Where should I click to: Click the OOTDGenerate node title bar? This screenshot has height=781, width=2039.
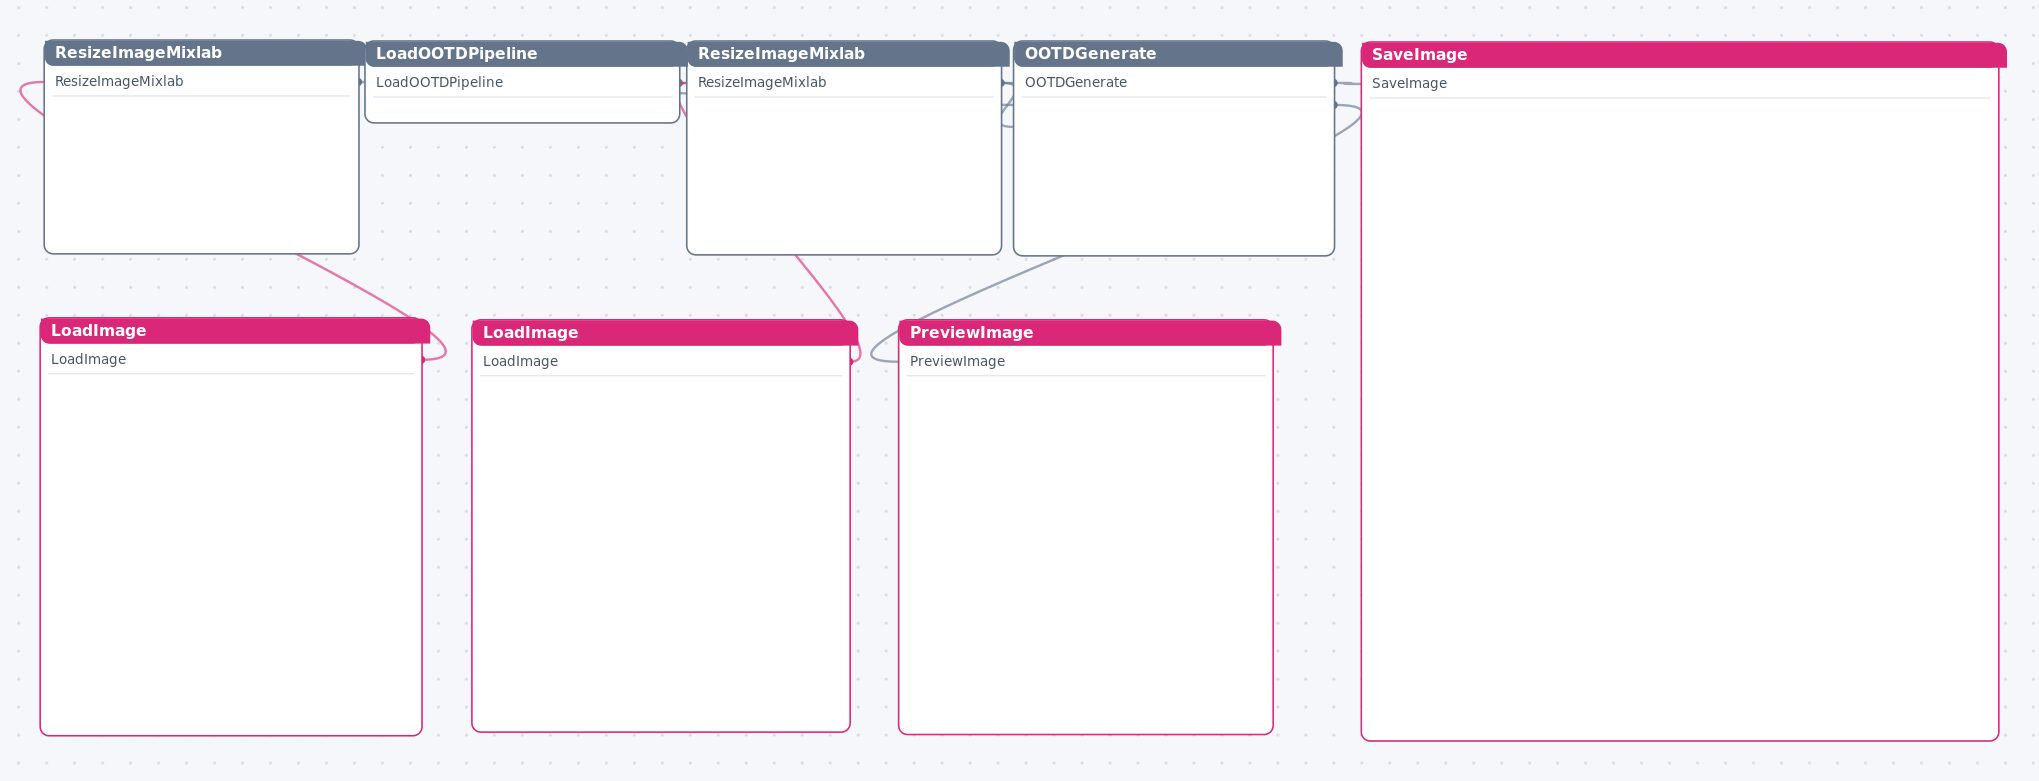(1178, 54)
